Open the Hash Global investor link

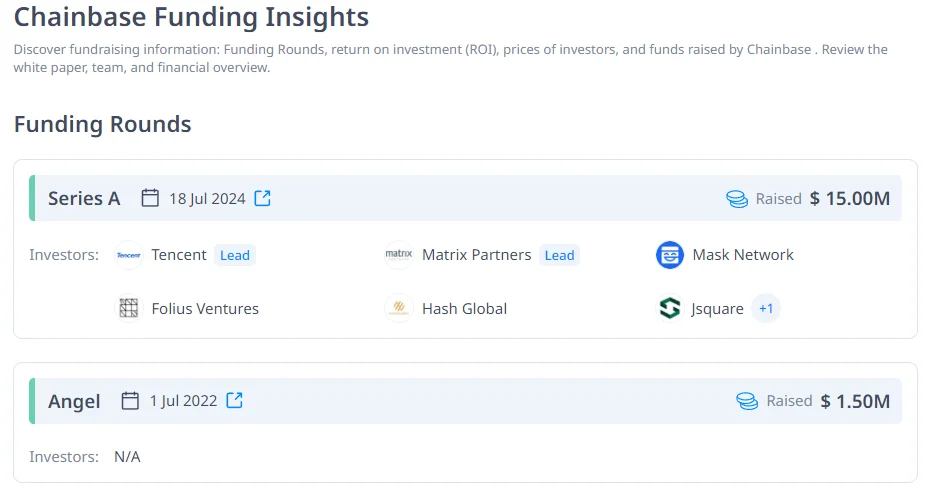[464, 308]
